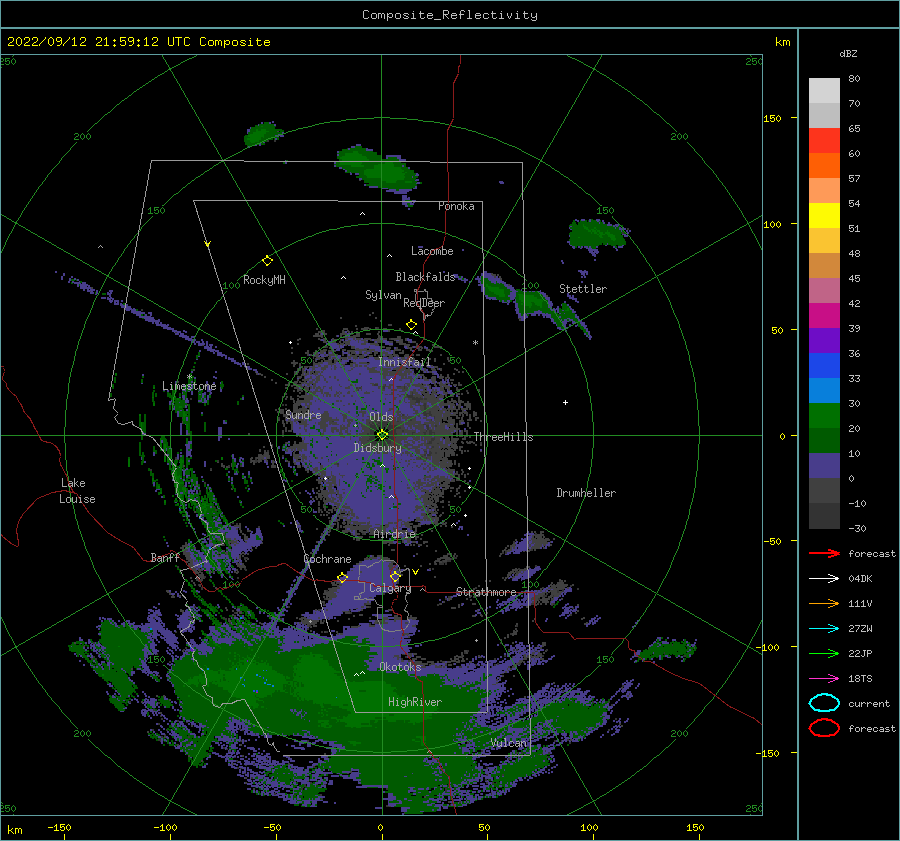Click the Lake Louise label

[x=77, y=491]
